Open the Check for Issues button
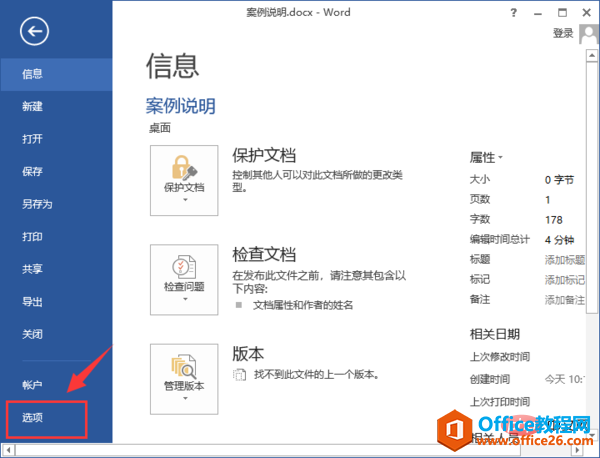600x458 pixels. [184, 280]
